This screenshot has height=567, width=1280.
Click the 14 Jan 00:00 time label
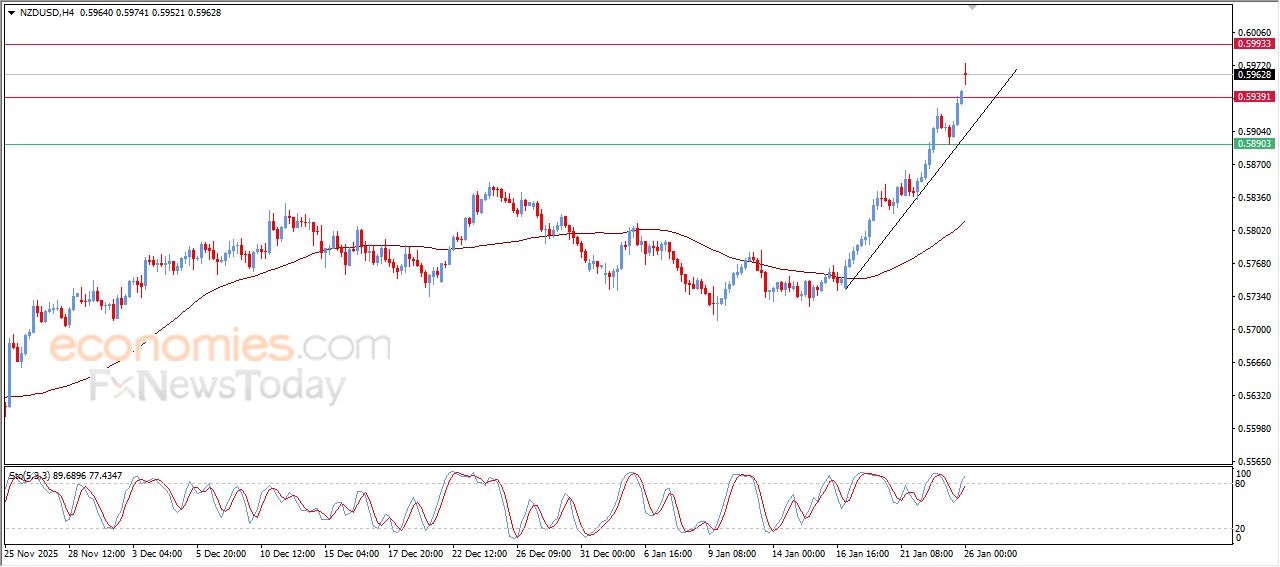coord(801,552)
